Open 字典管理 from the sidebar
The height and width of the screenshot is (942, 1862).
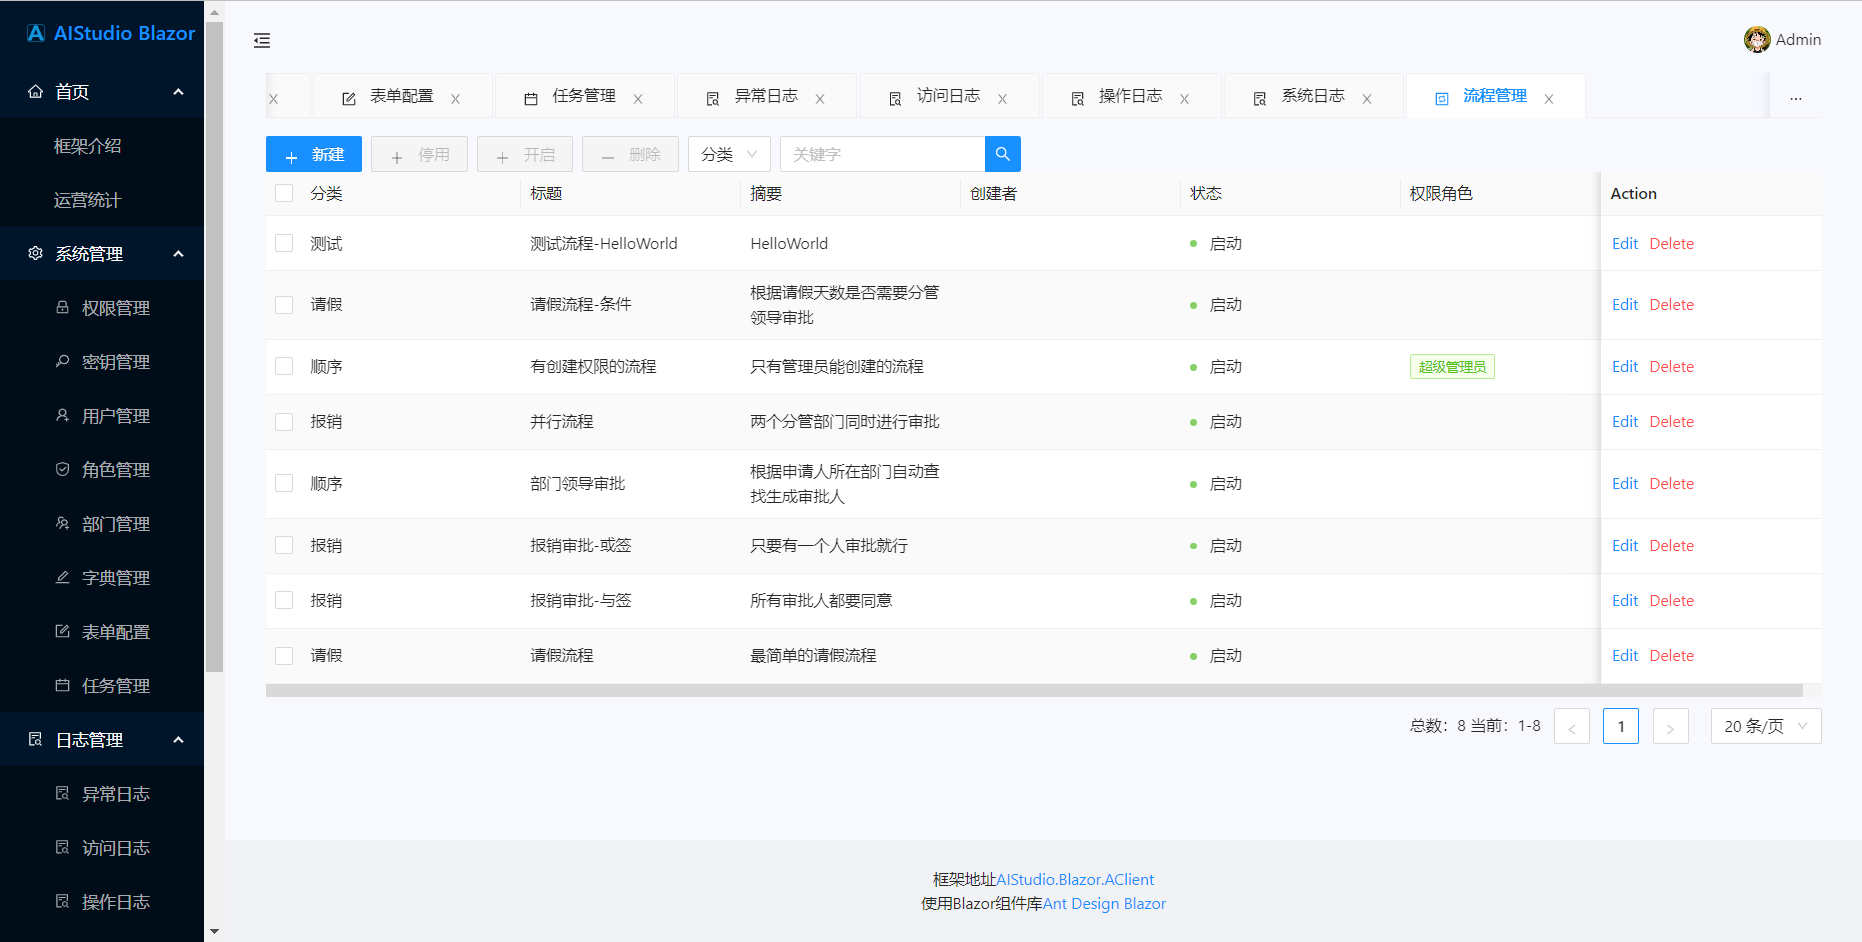[114, 577]
